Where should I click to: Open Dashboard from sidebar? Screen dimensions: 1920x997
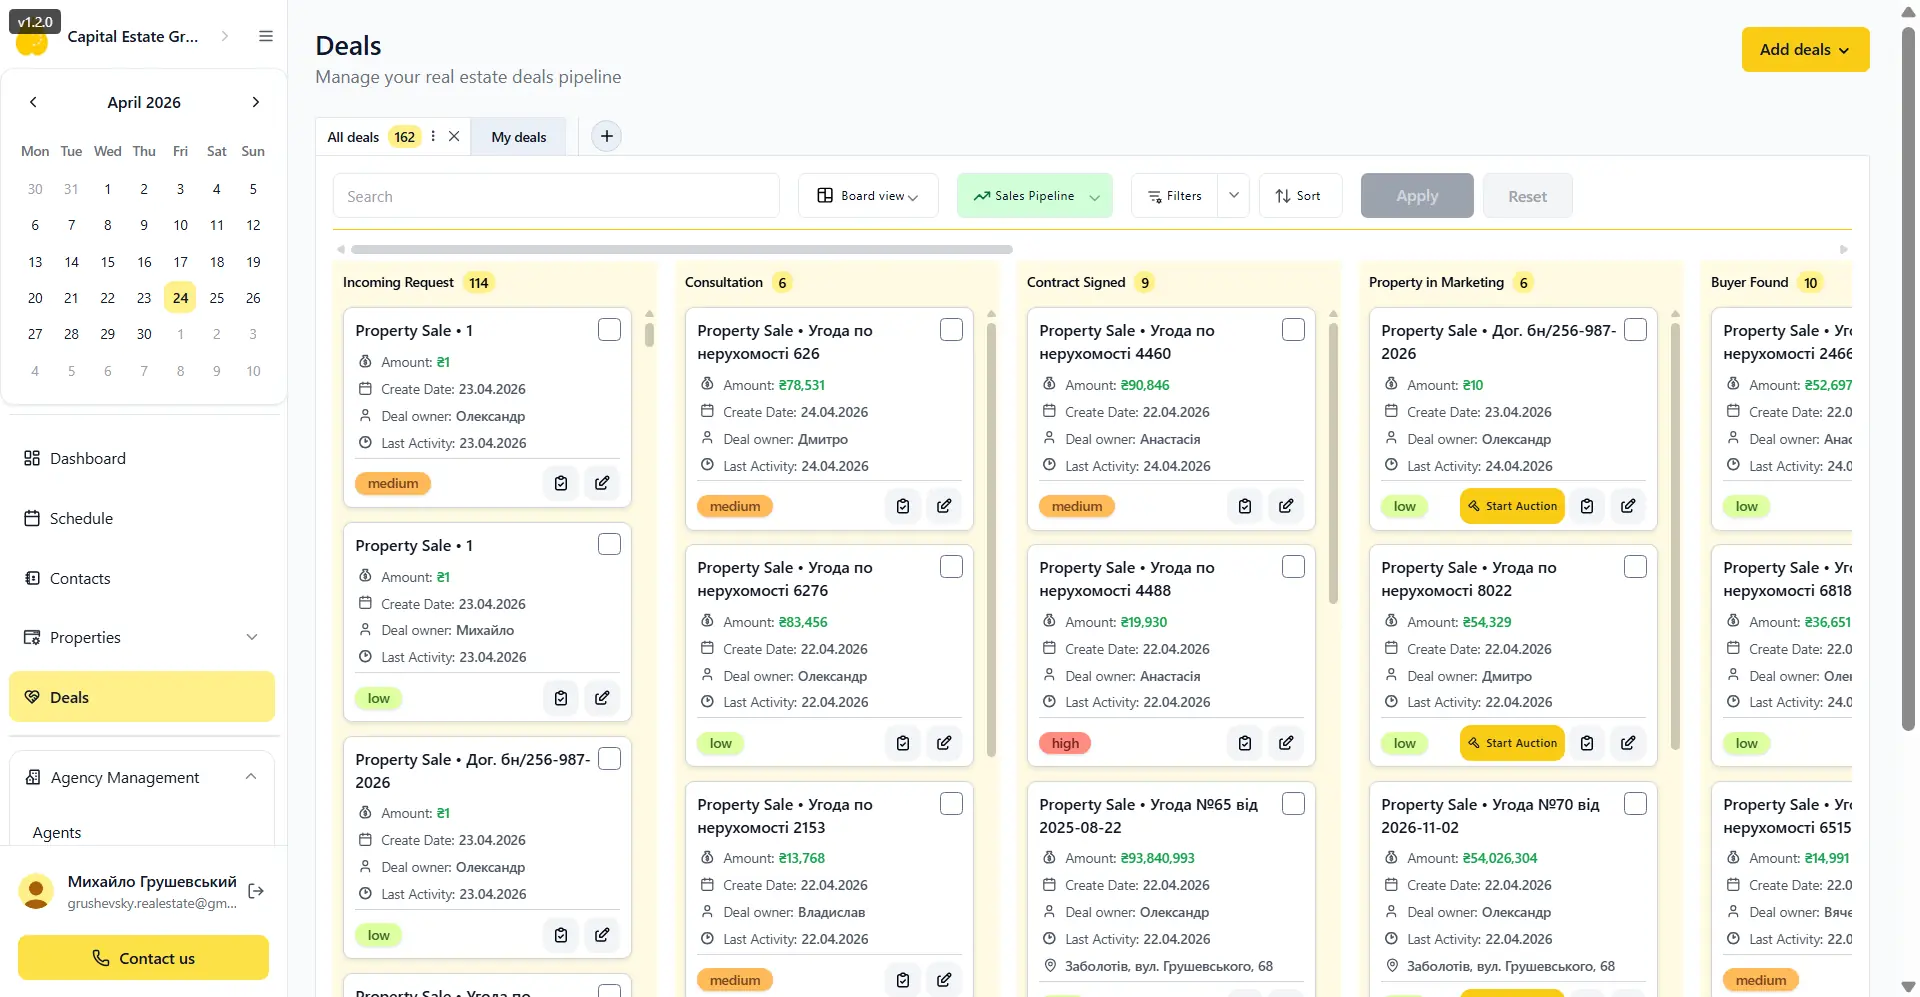[142, 458]
